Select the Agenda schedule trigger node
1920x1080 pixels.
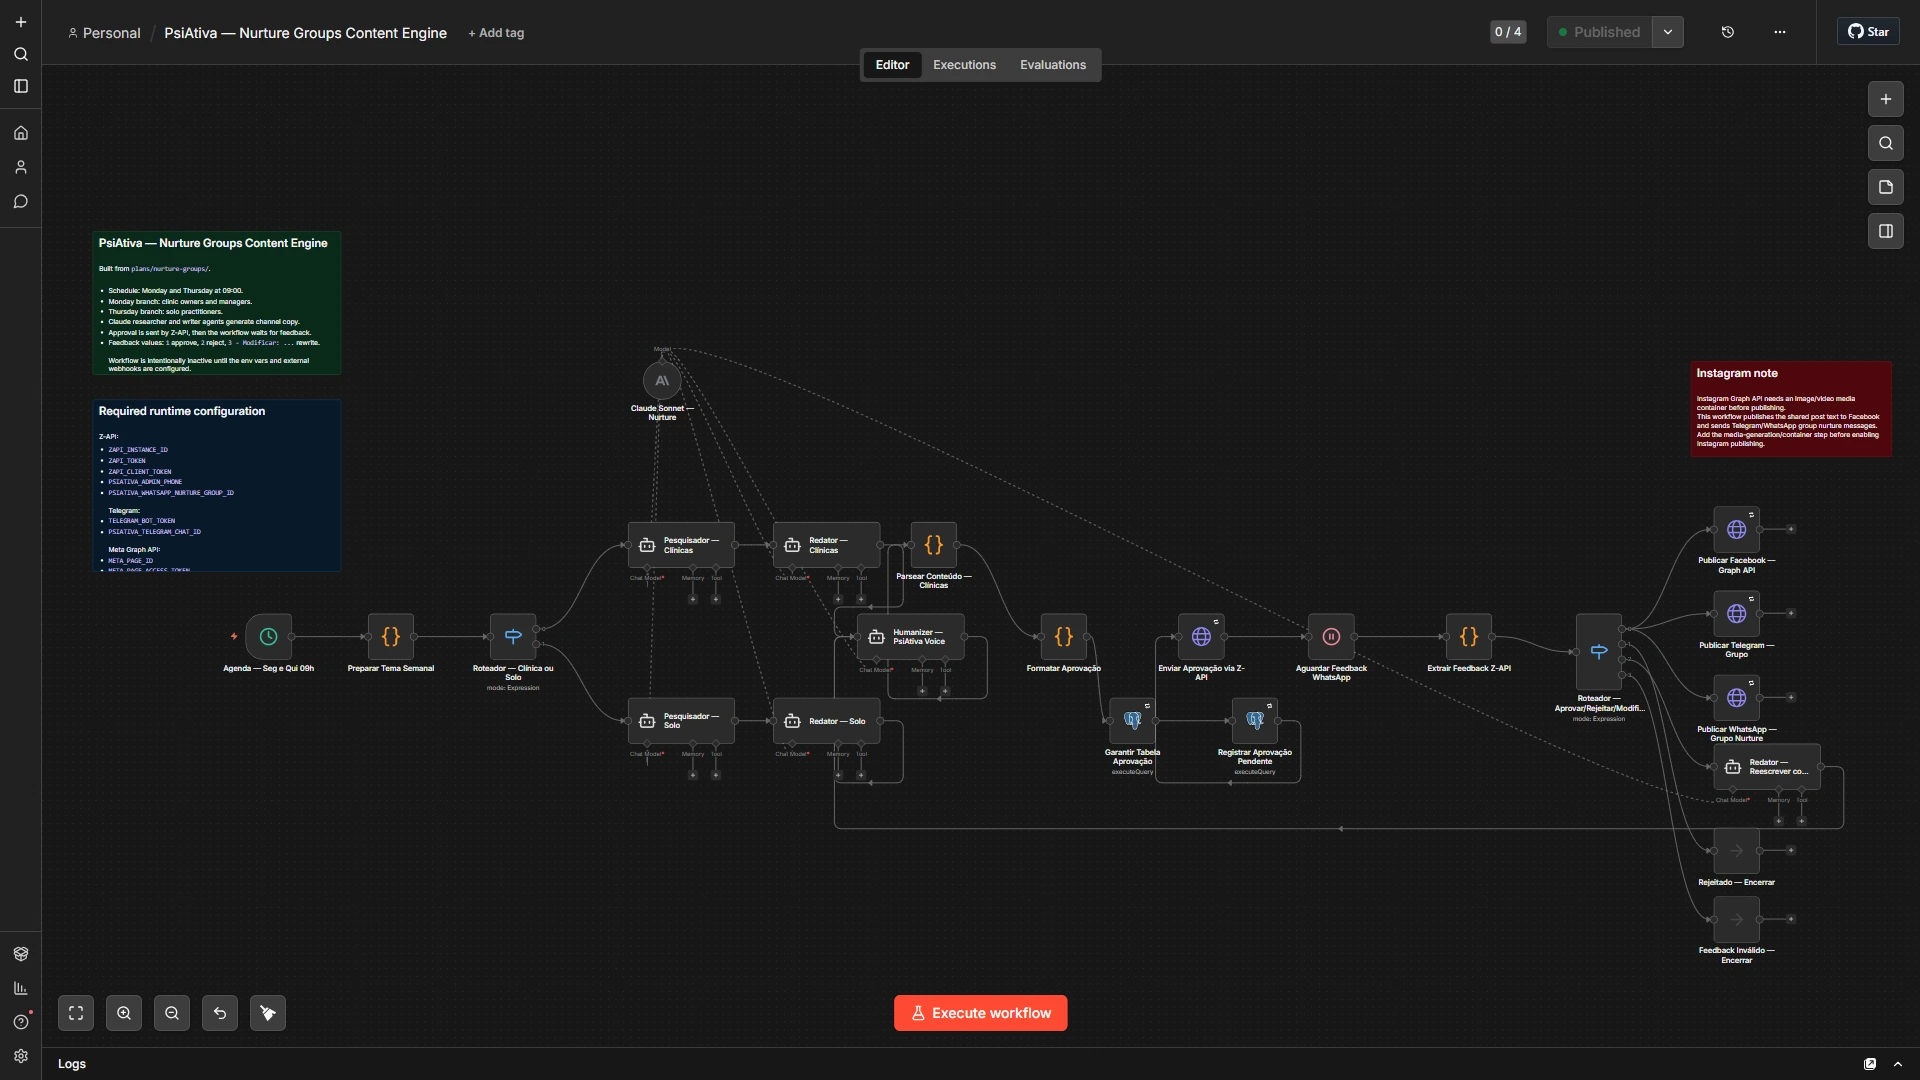268,637
